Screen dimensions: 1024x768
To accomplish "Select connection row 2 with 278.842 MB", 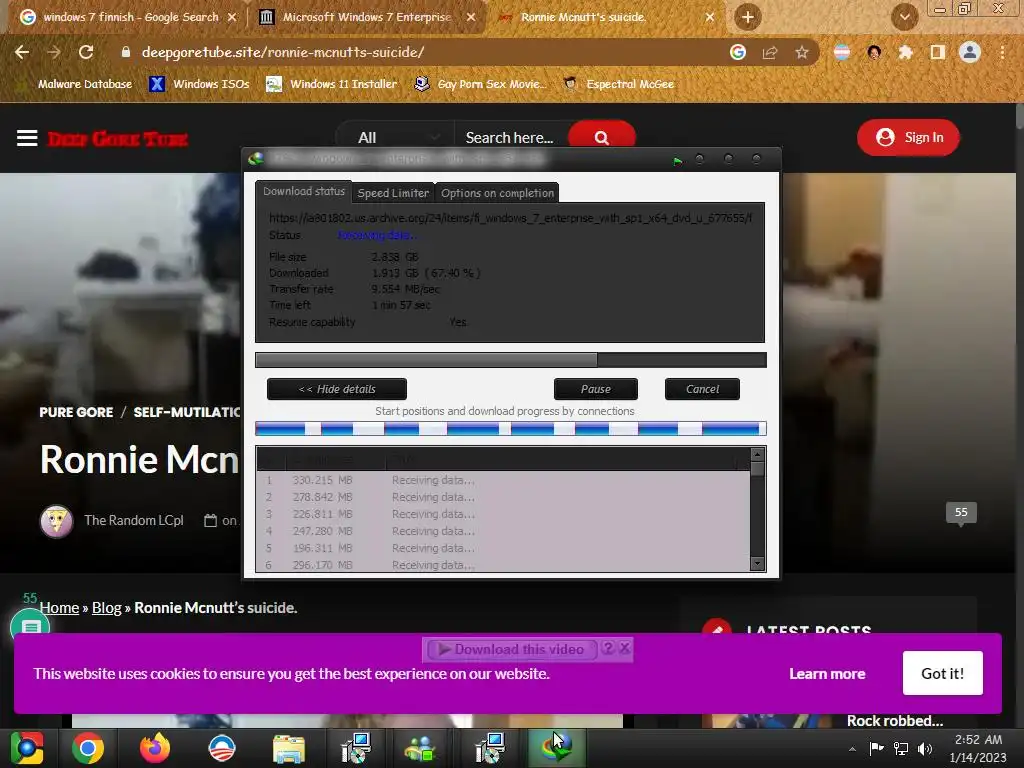I will pyautogui.click(x=504, y=497).
